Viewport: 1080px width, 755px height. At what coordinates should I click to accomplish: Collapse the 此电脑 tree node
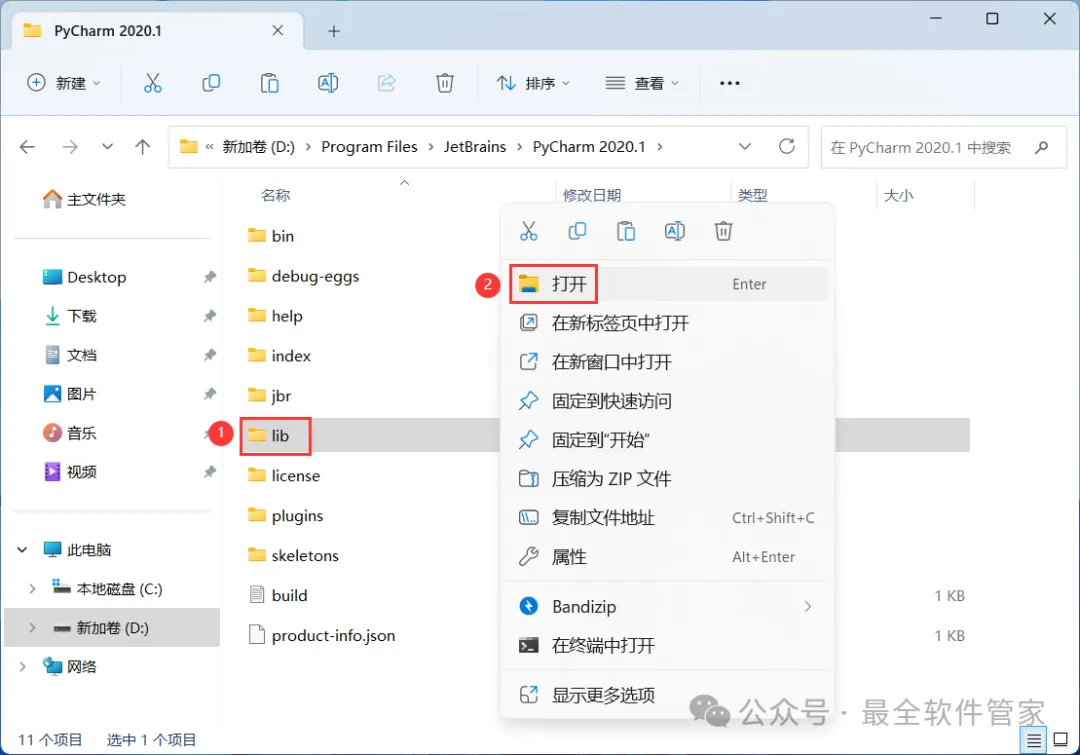22,550
